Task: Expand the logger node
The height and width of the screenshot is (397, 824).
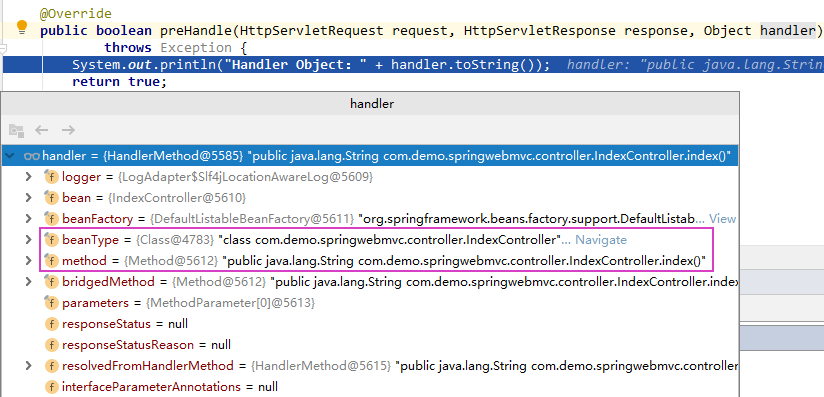Action: [28, 177]
